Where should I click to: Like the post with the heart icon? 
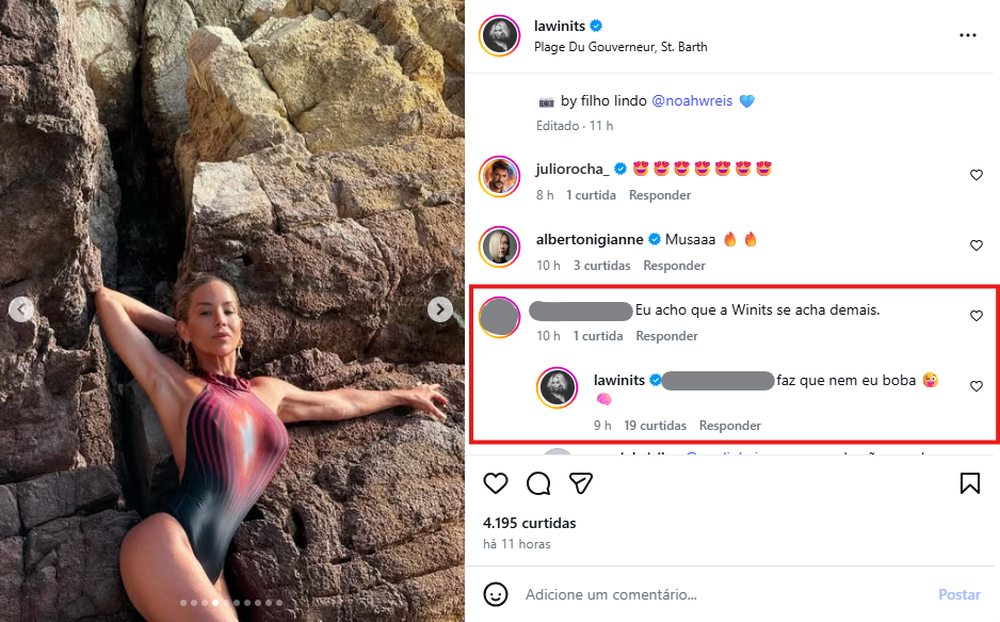tap(495, 483)
